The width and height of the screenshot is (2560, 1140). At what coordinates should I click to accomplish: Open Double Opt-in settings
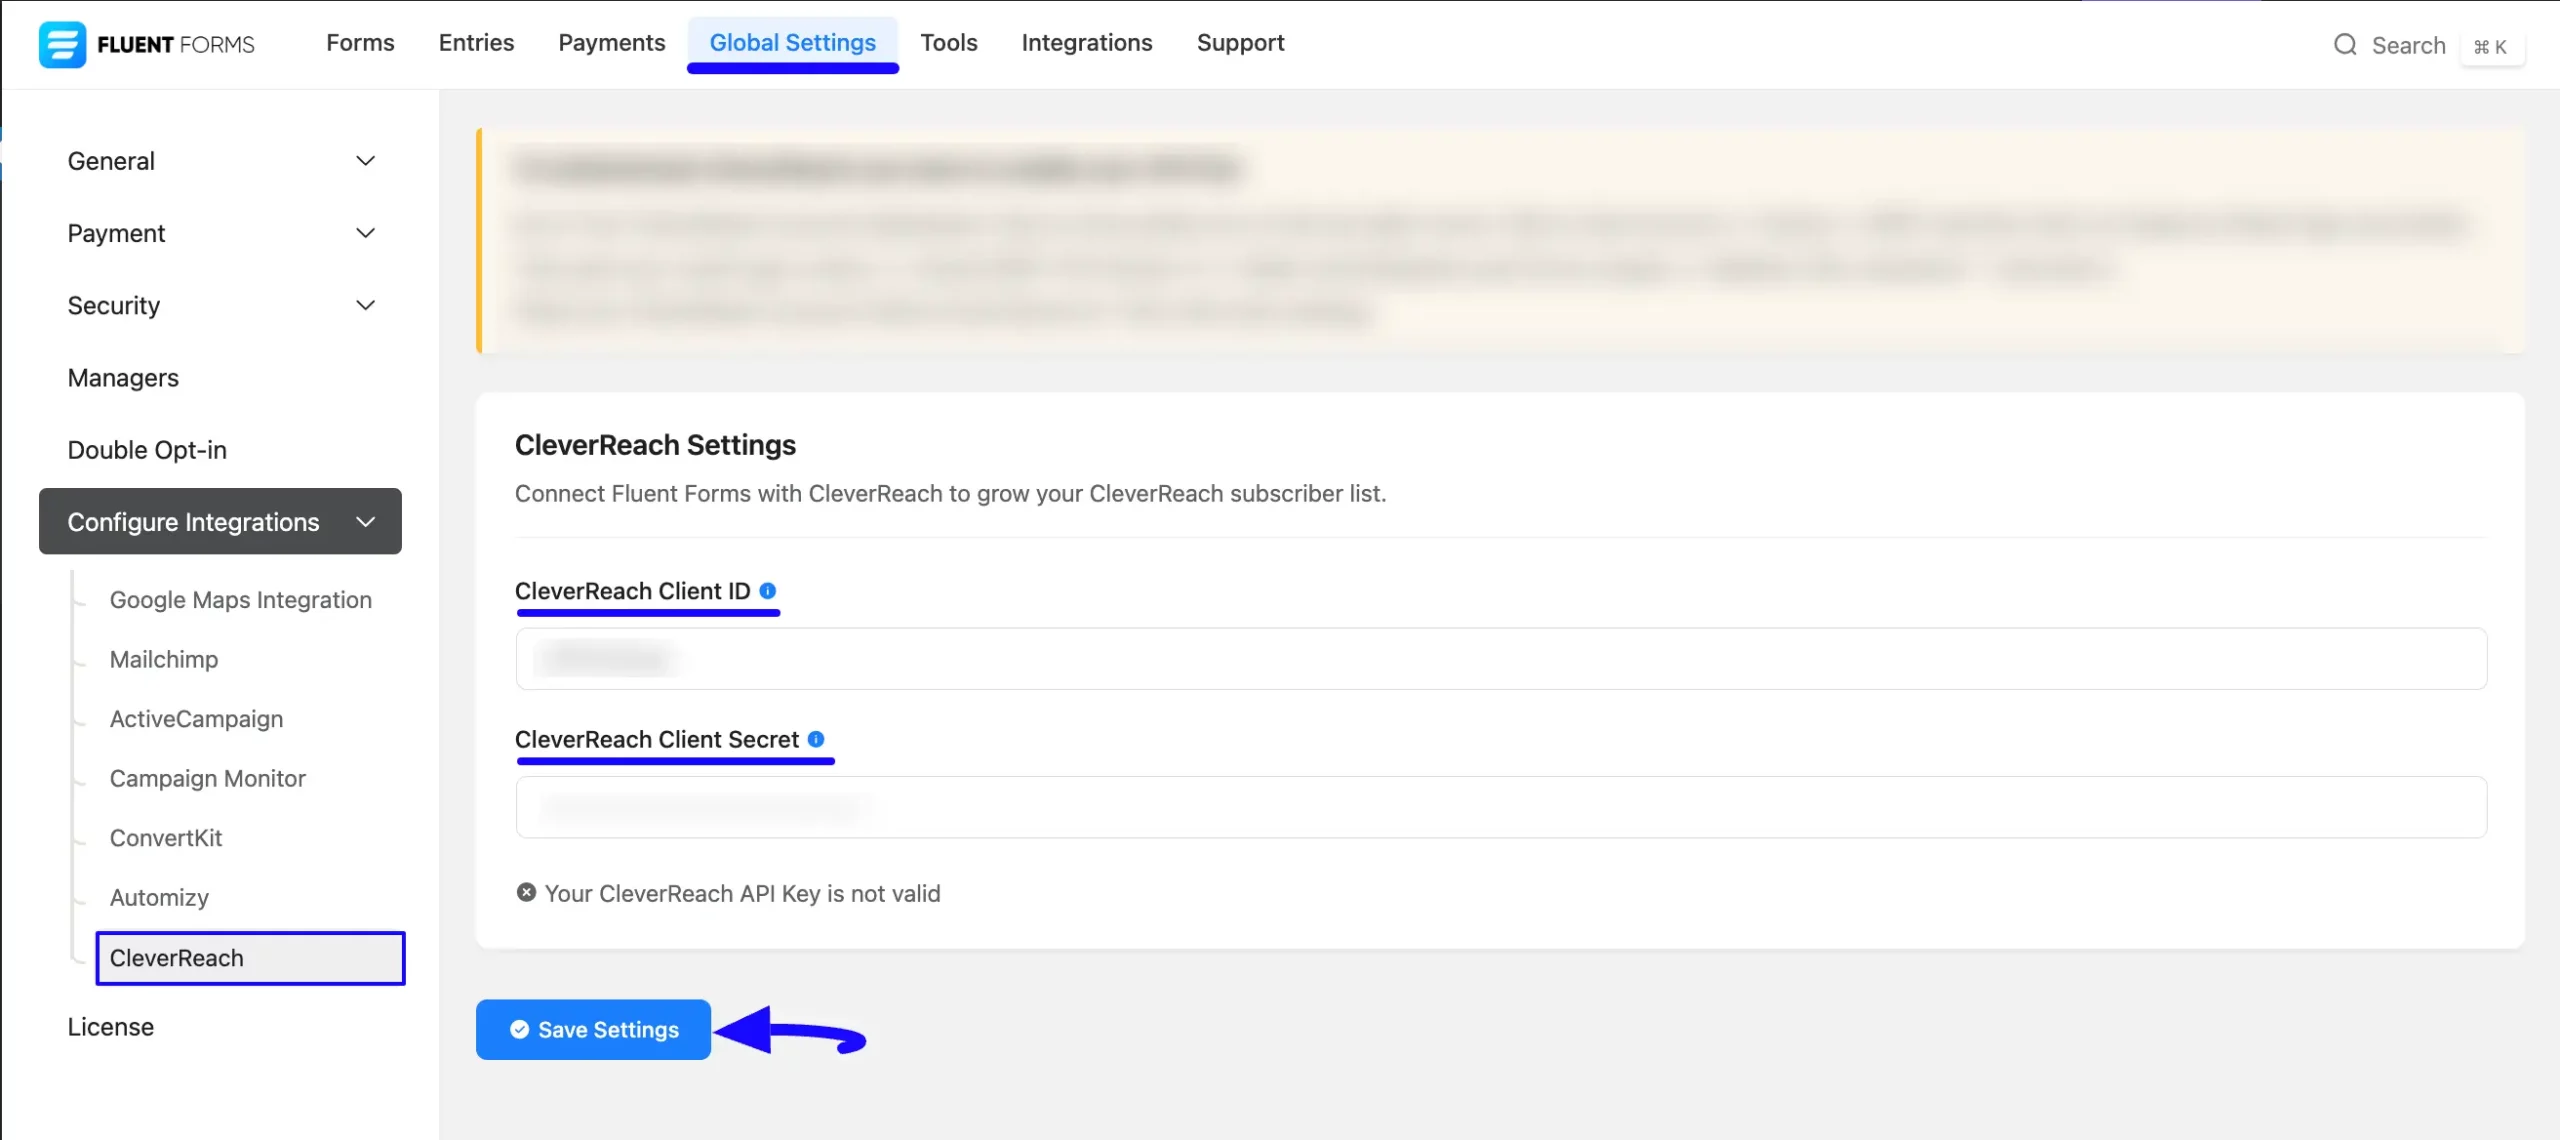147,450
